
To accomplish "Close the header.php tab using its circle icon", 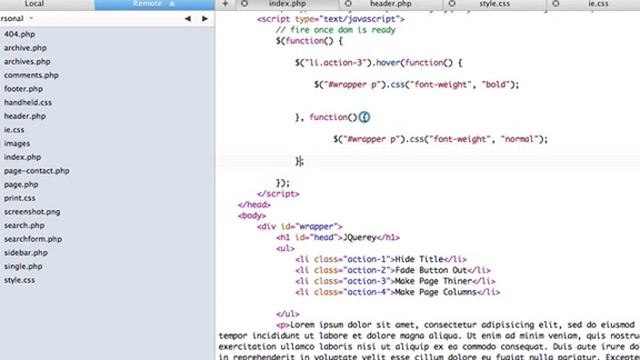I will click(x=348, y=4).
